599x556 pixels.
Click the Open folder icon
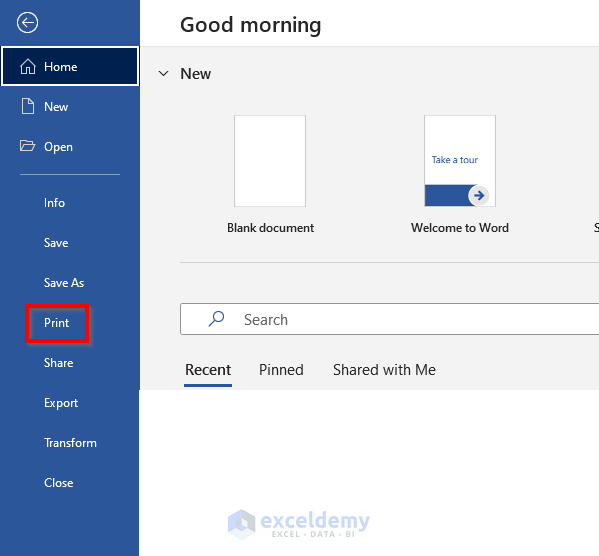pyautogui.click(x=28, y=146)
